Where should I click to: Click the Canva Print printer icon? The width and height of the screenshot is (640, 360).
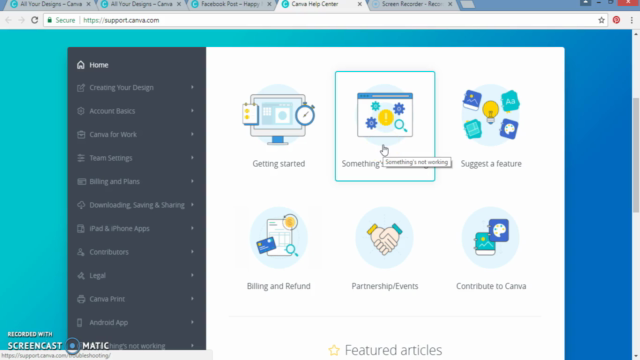pyautogui.click(x=80, y=299)
